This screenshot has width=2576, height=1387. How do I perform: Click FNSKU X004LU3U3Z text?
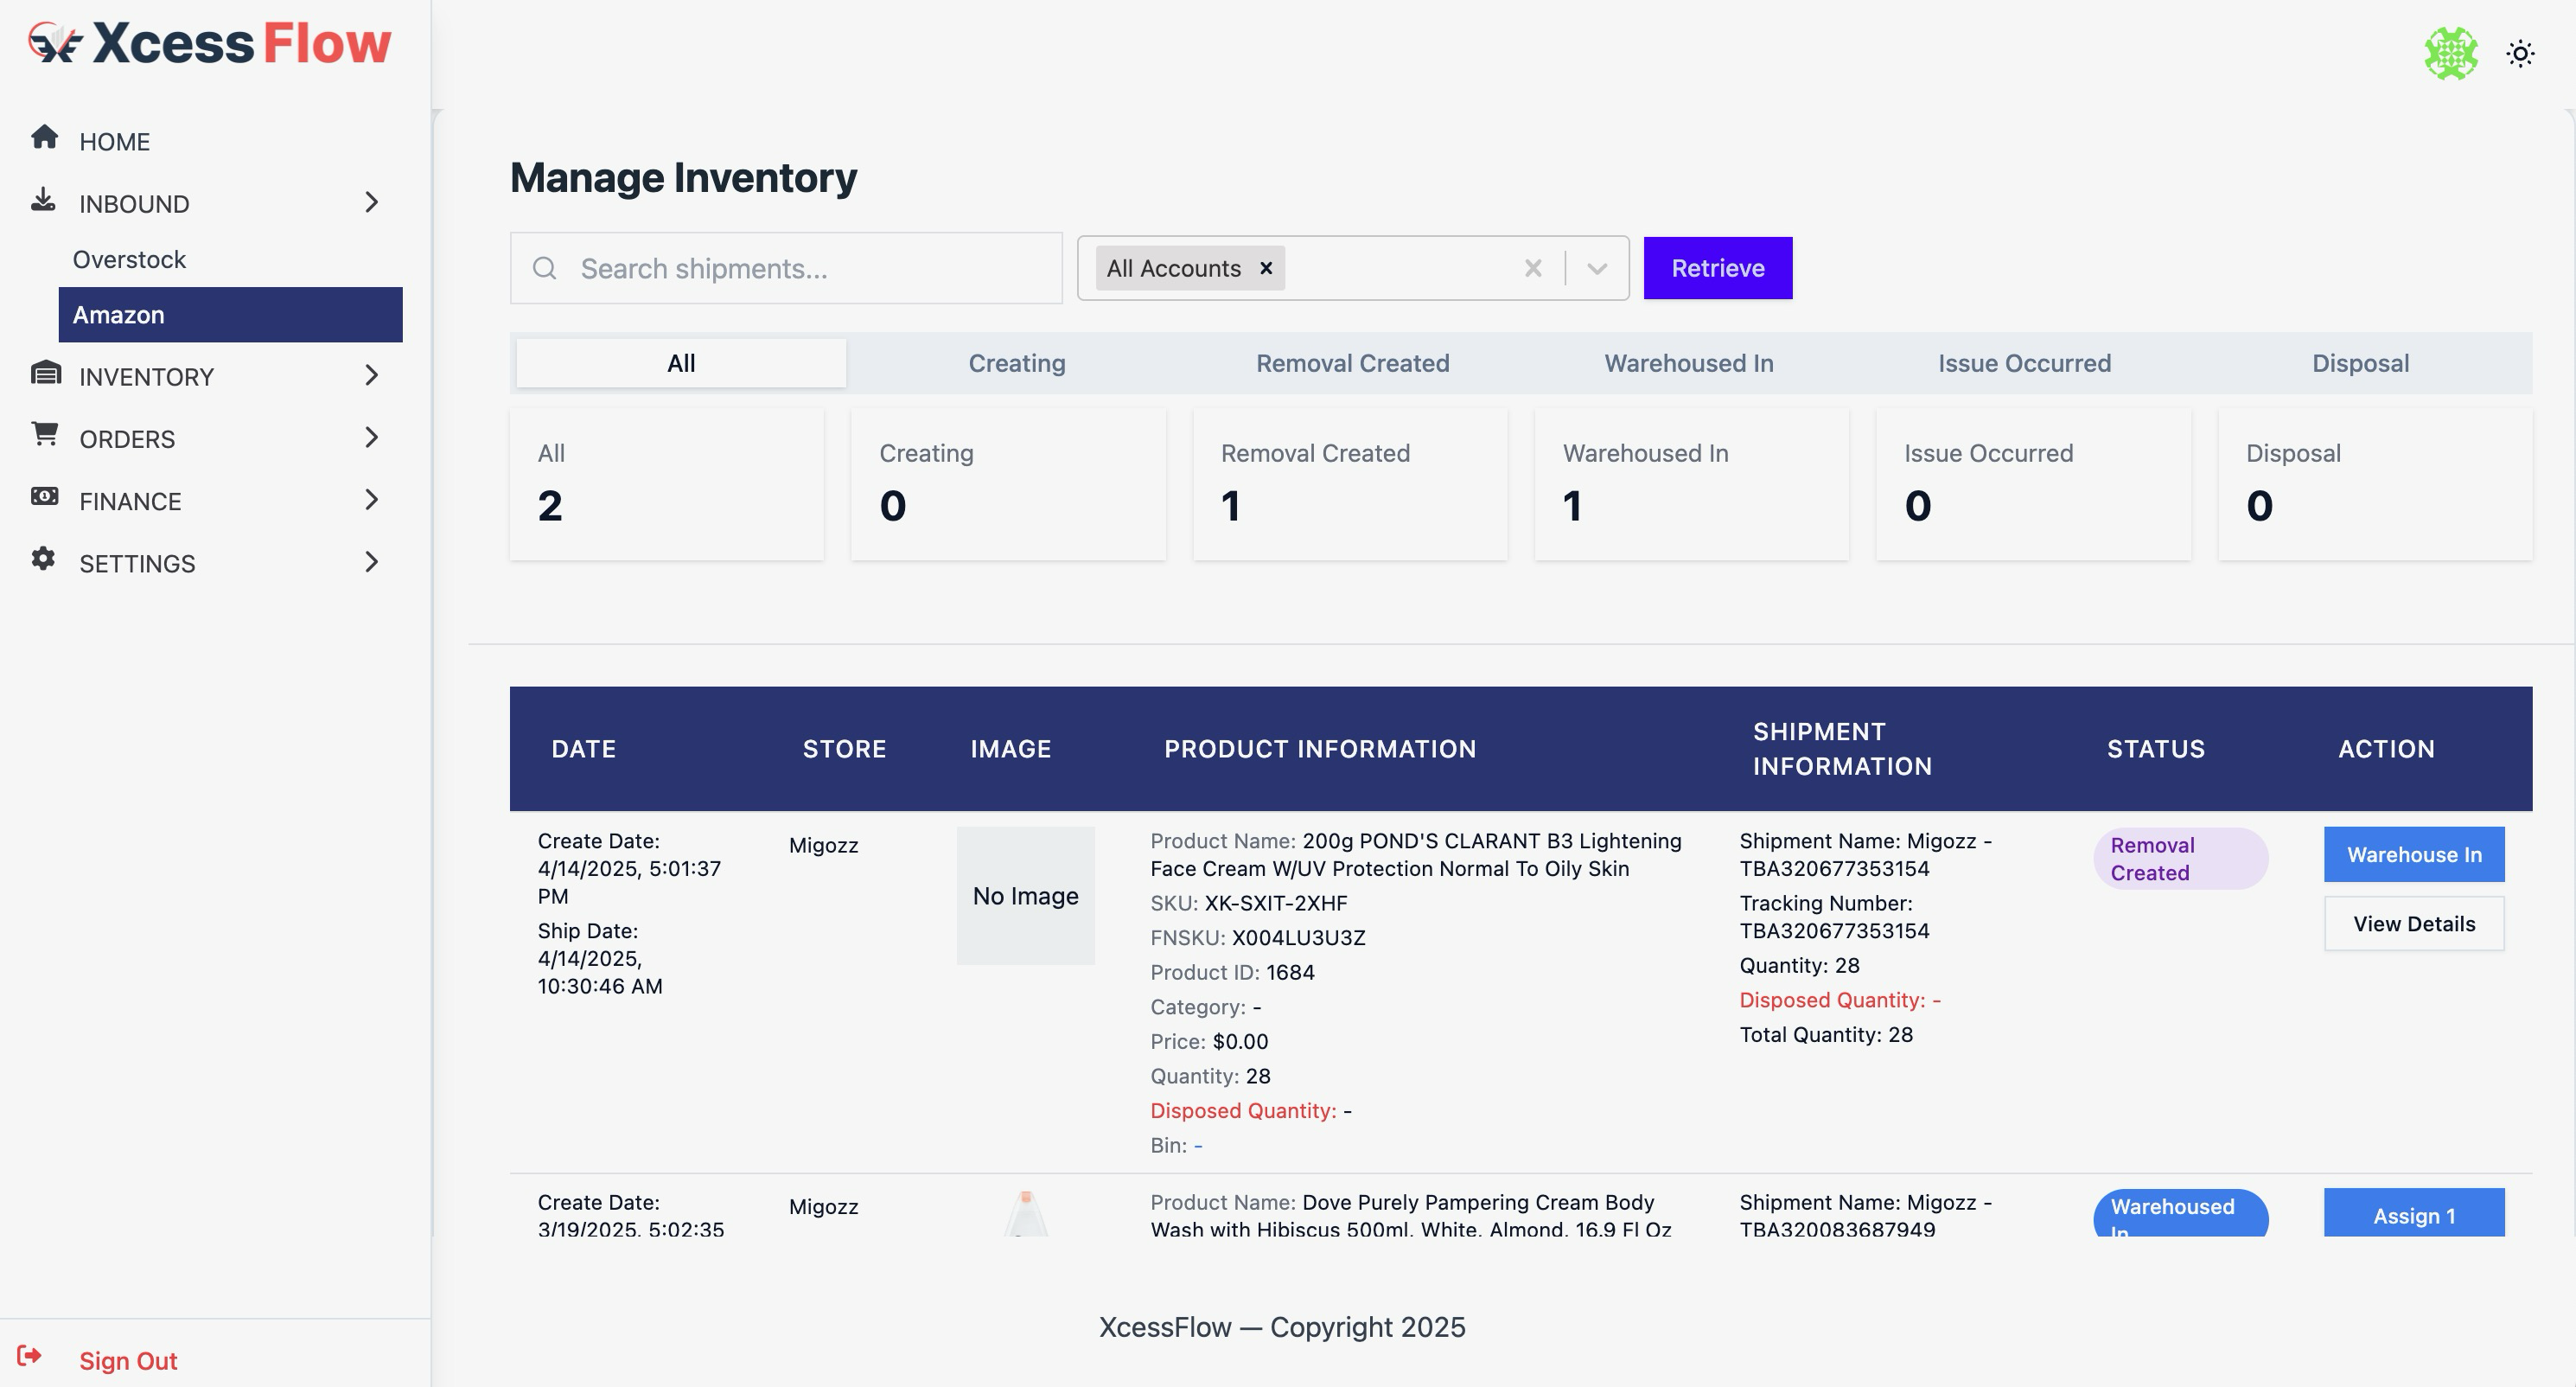[1258, 938]
